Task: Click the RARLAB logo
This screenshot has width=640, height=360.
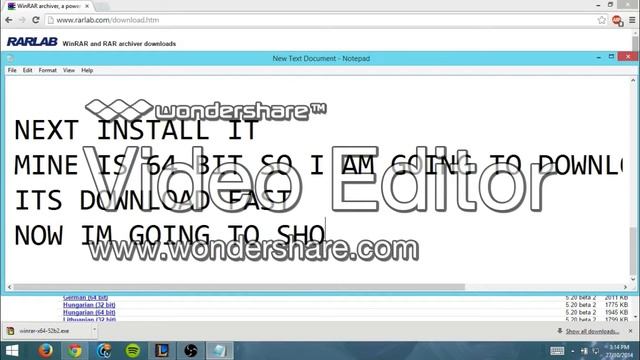Action: click(x=32, y=42)
